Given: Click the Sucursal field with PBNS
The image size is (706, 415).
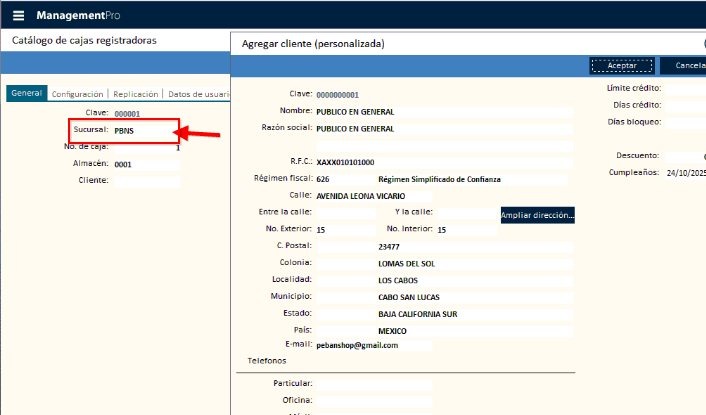Looking at the screenshot, I should coord(145,131).
